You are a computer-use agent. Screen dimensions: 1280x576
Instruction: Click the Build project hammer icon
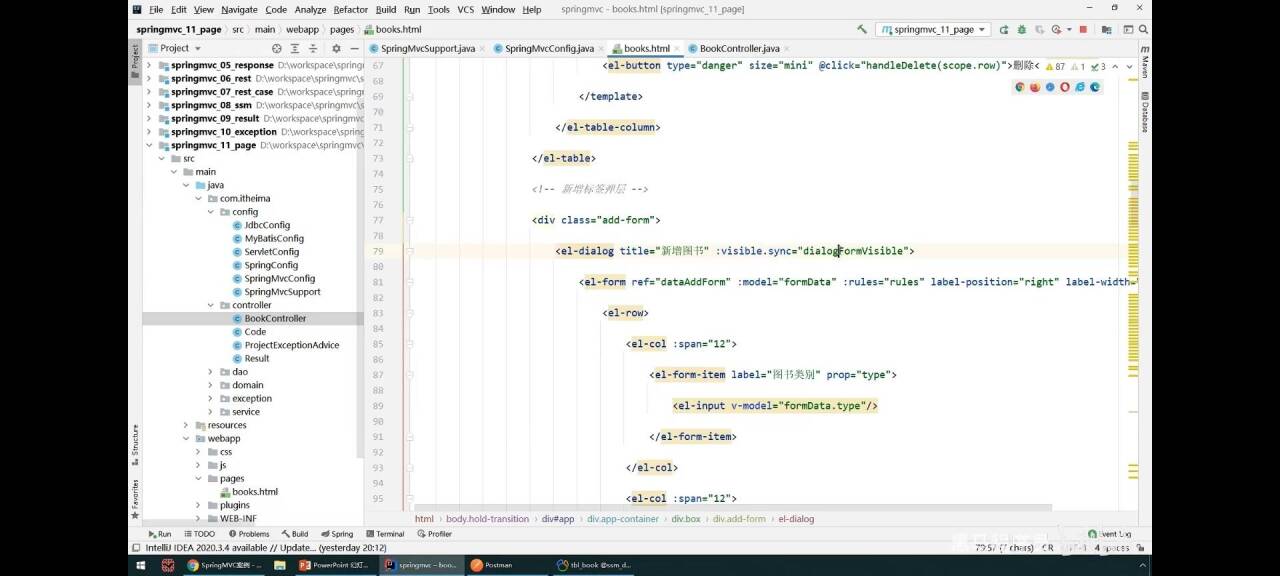pyautogui.click(x=862, y=29)
